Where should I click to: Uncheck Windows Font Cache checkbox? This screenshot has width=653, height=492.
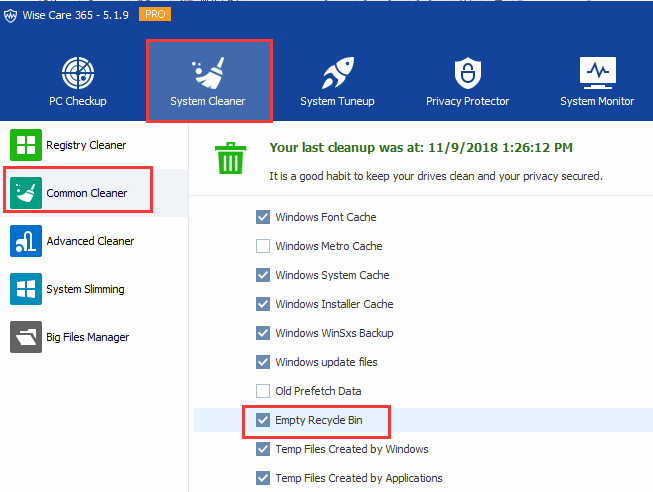263,217
